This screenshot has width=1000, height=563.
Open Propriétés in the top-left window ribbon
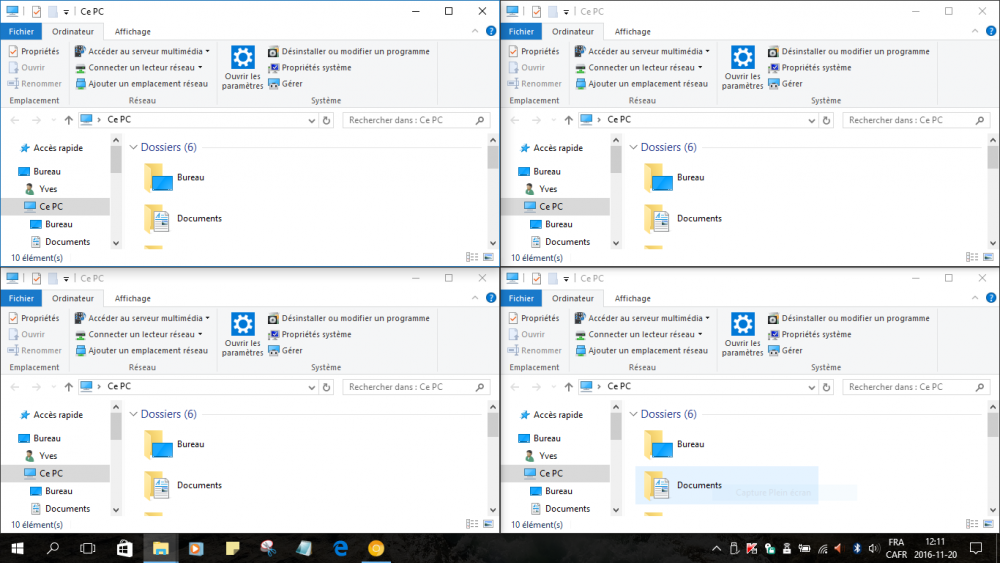[34, 51]
